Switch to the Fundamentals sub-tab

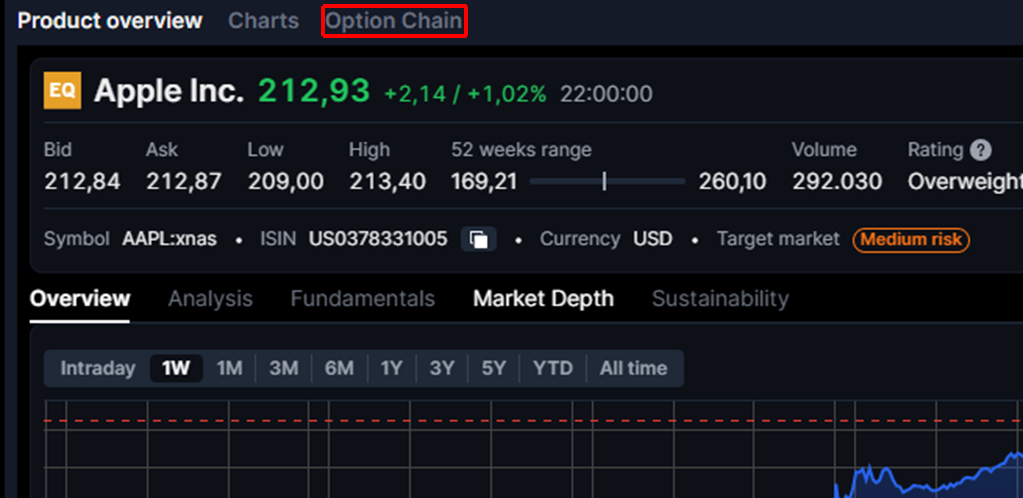click(363, 298)
